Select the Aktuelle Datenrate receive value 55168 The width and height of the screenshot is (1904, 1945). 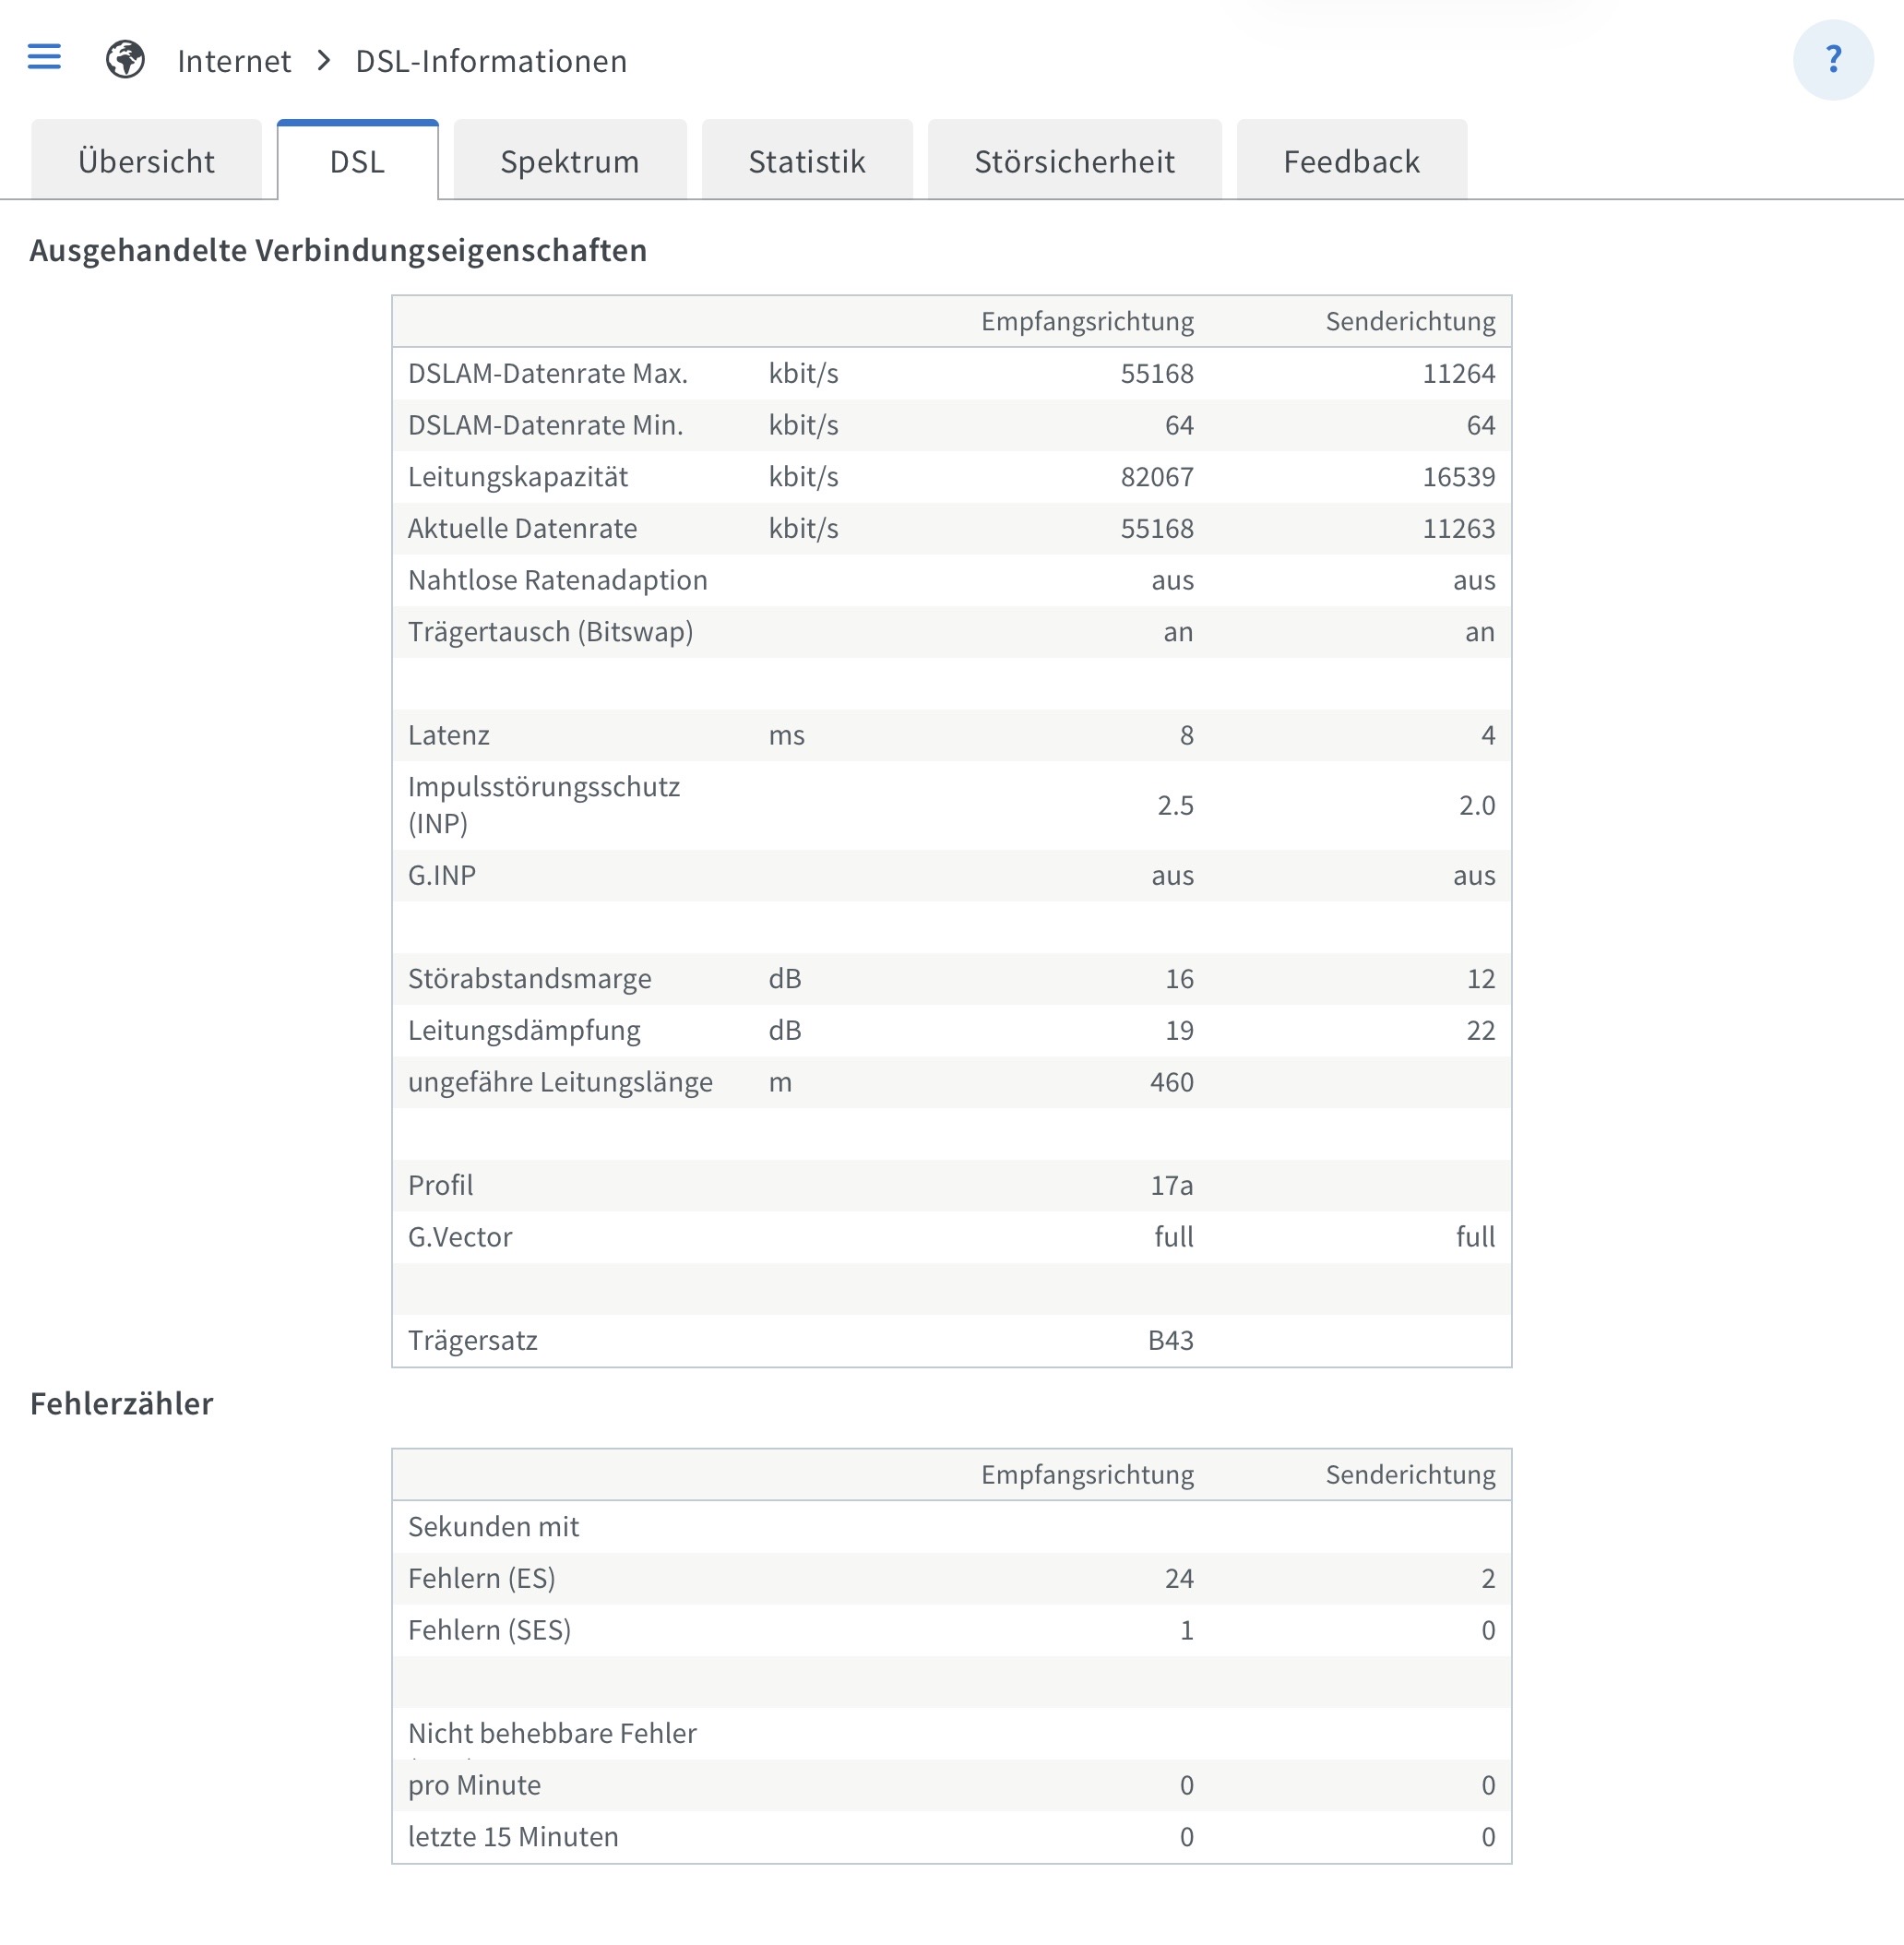pos(1156,528)
